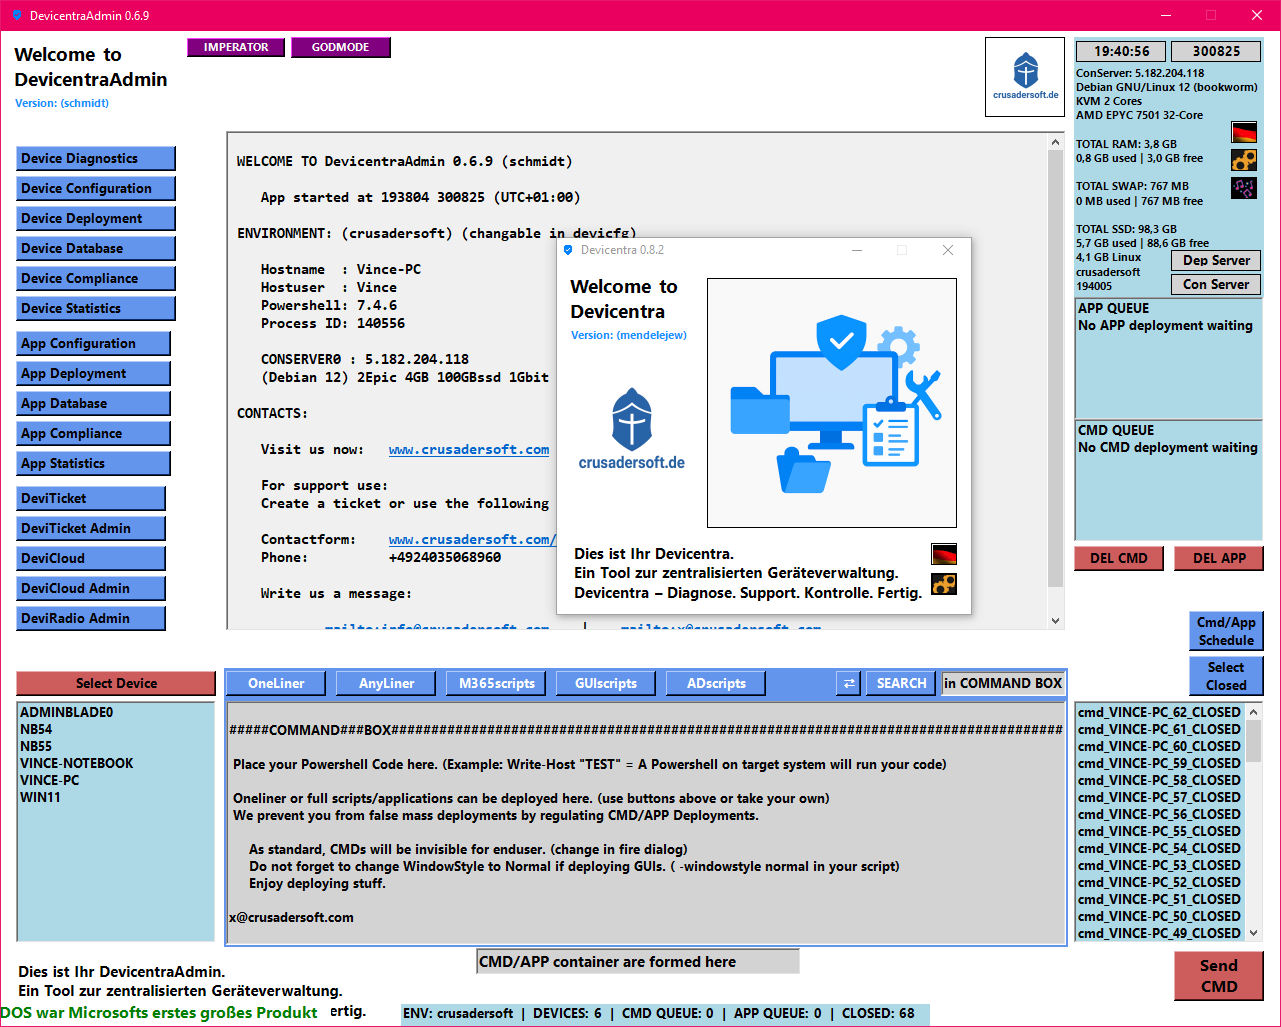The image size is (1281, 1027).
Task: Click the crusadersoft.de logo in the top header
Action: tap(1025, 77)
